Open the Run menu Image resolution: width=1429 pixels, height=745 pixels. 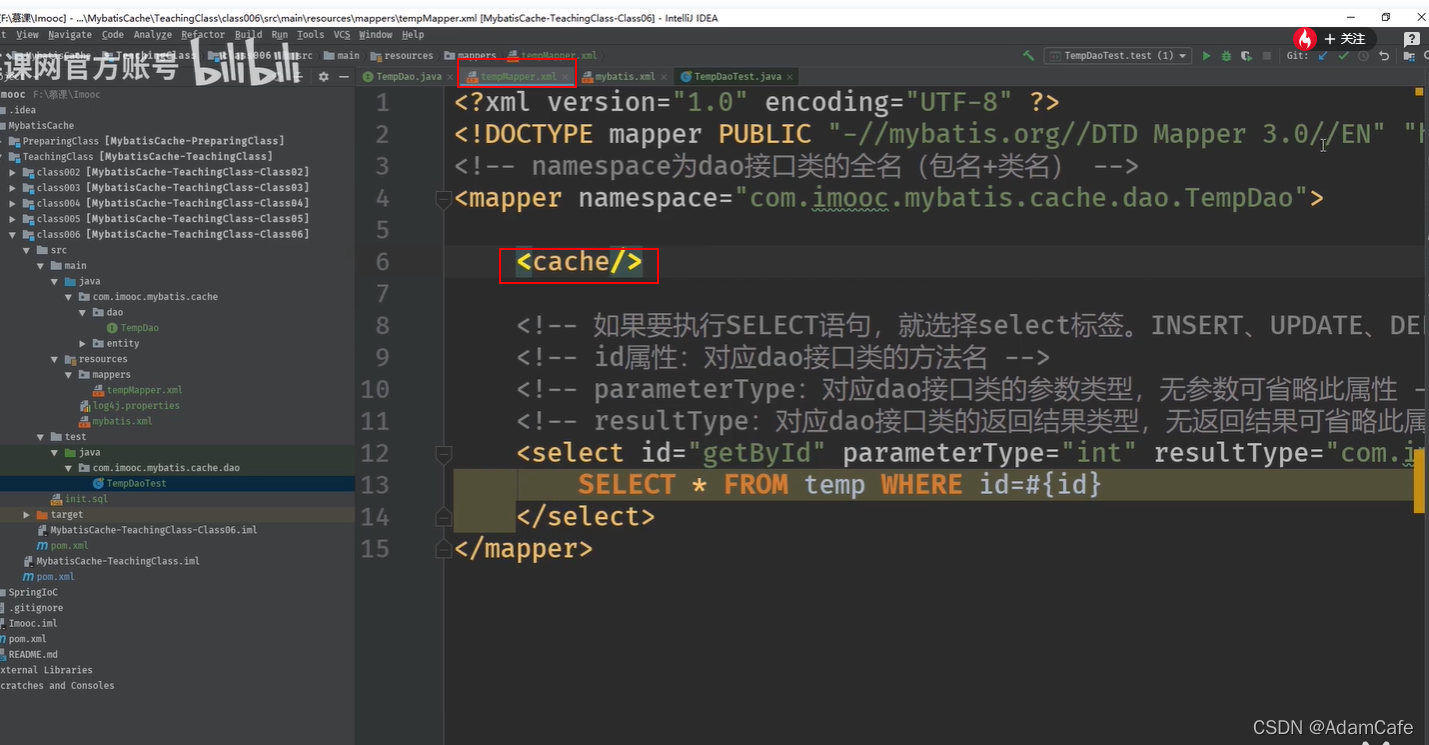[280, 35]
